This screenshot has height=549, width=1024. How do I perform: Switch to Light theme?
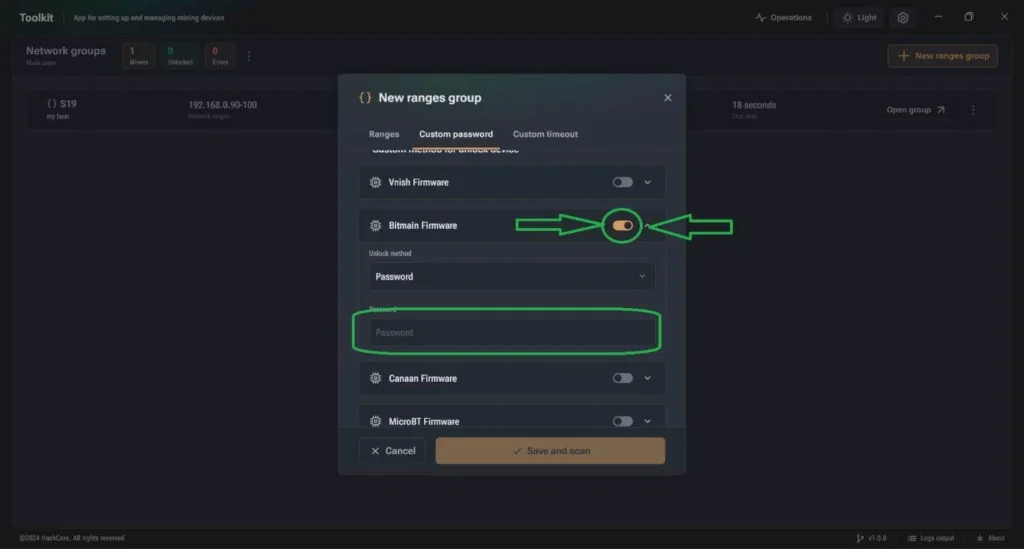[x=859, y=18]
